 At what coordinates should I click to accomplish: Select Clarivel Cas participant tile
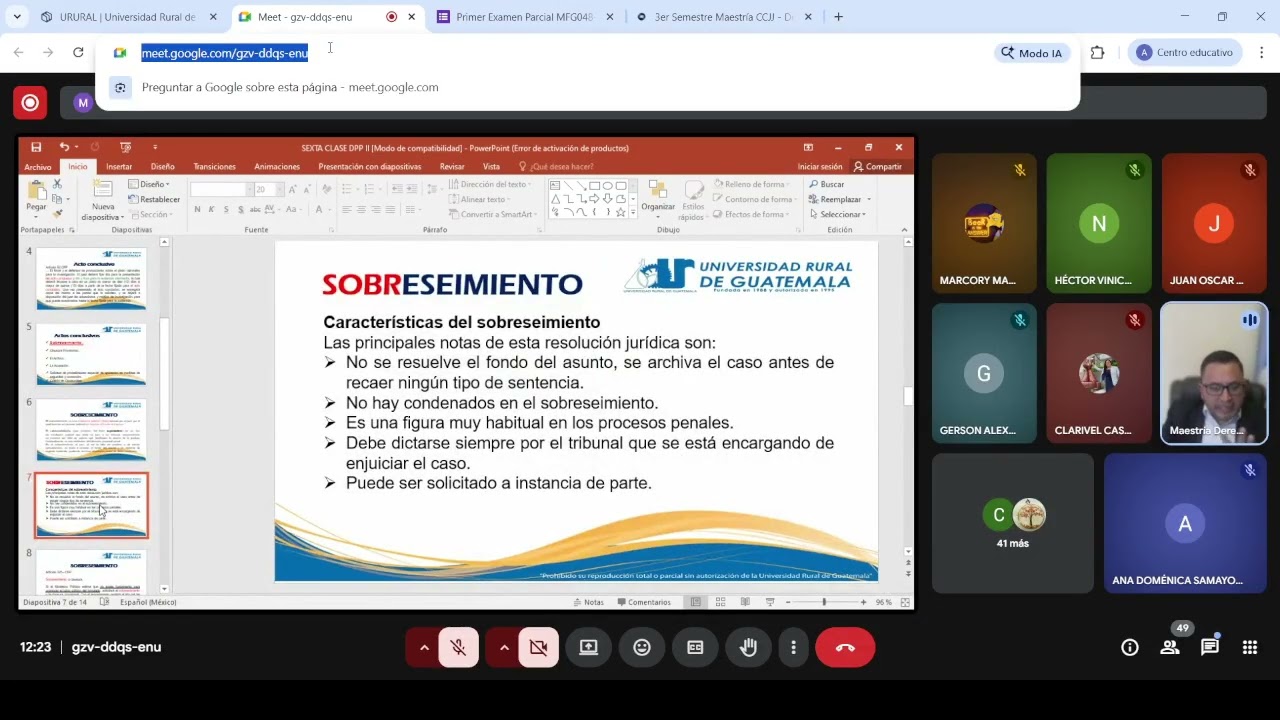[1099, 373]
